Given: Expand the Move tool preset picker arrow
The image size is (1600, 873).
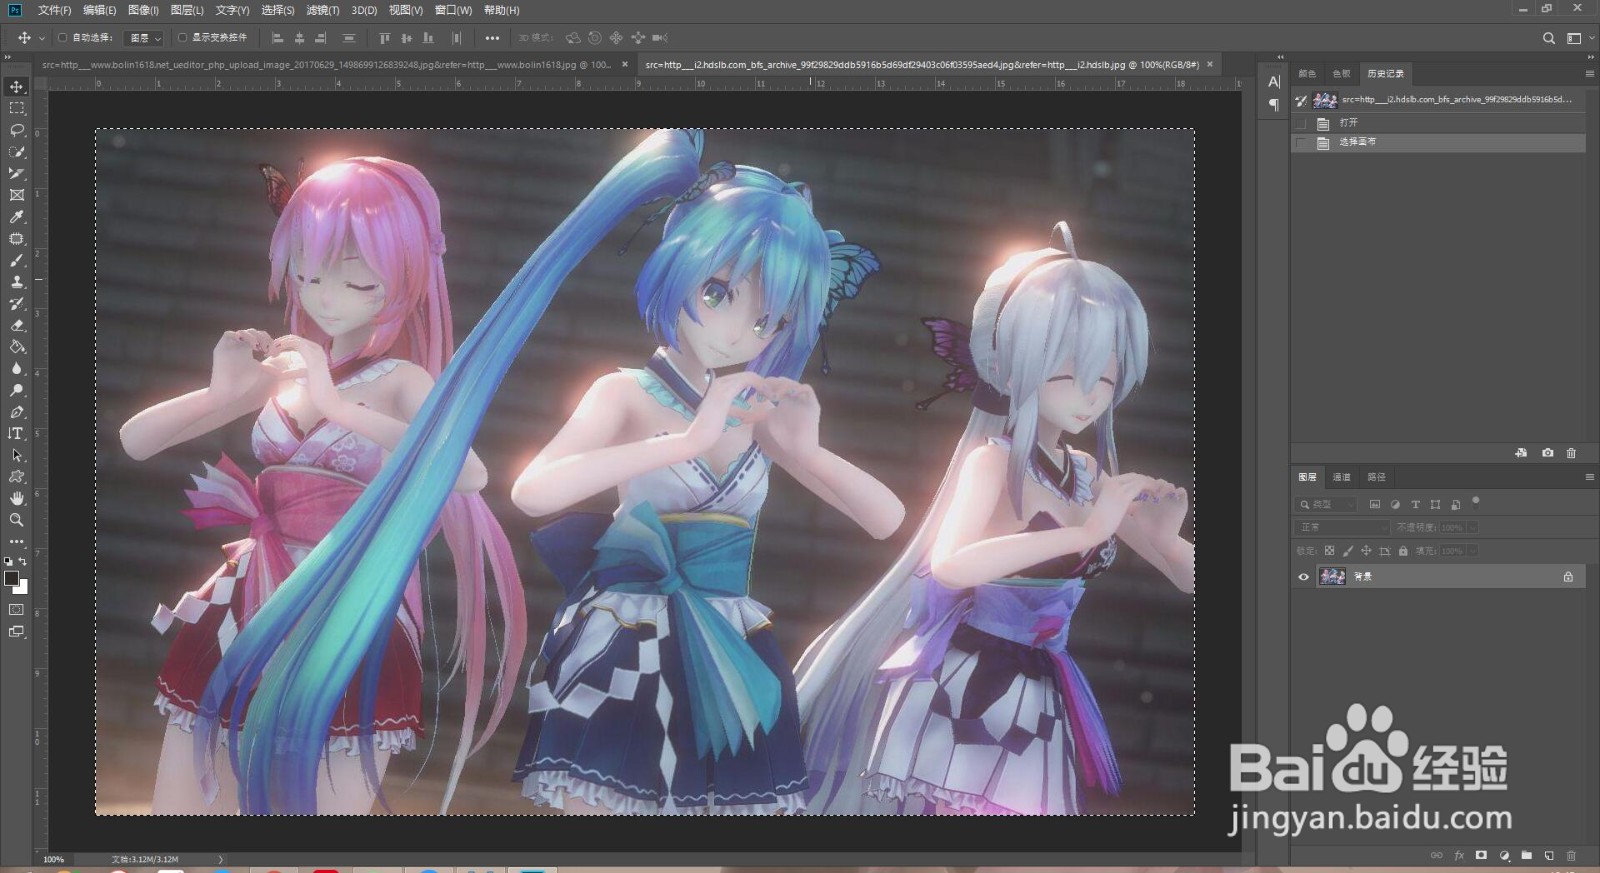Looking at the screenshot, I should 42,38.
